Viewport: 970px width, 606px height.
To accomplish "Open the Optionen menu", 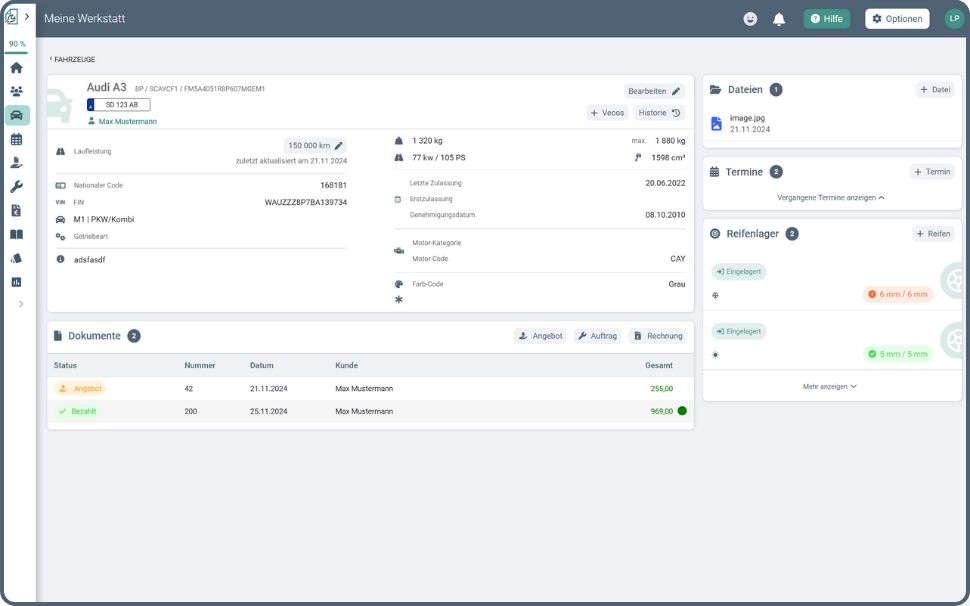I will 897,19.
